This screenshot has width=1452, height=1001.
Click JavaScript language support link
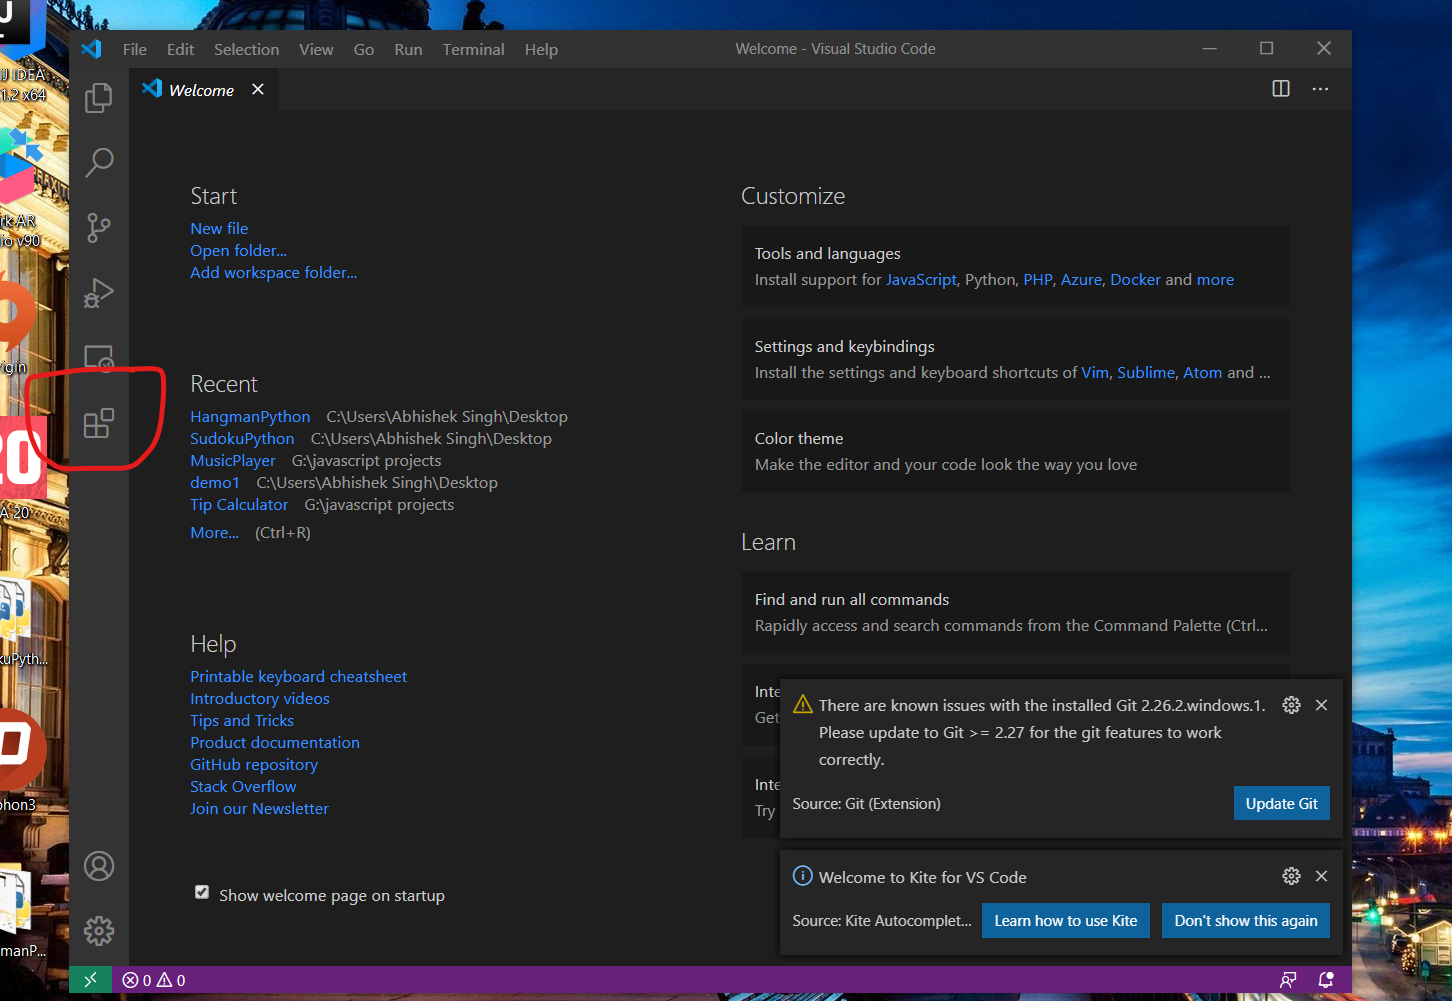coord(921,279)
